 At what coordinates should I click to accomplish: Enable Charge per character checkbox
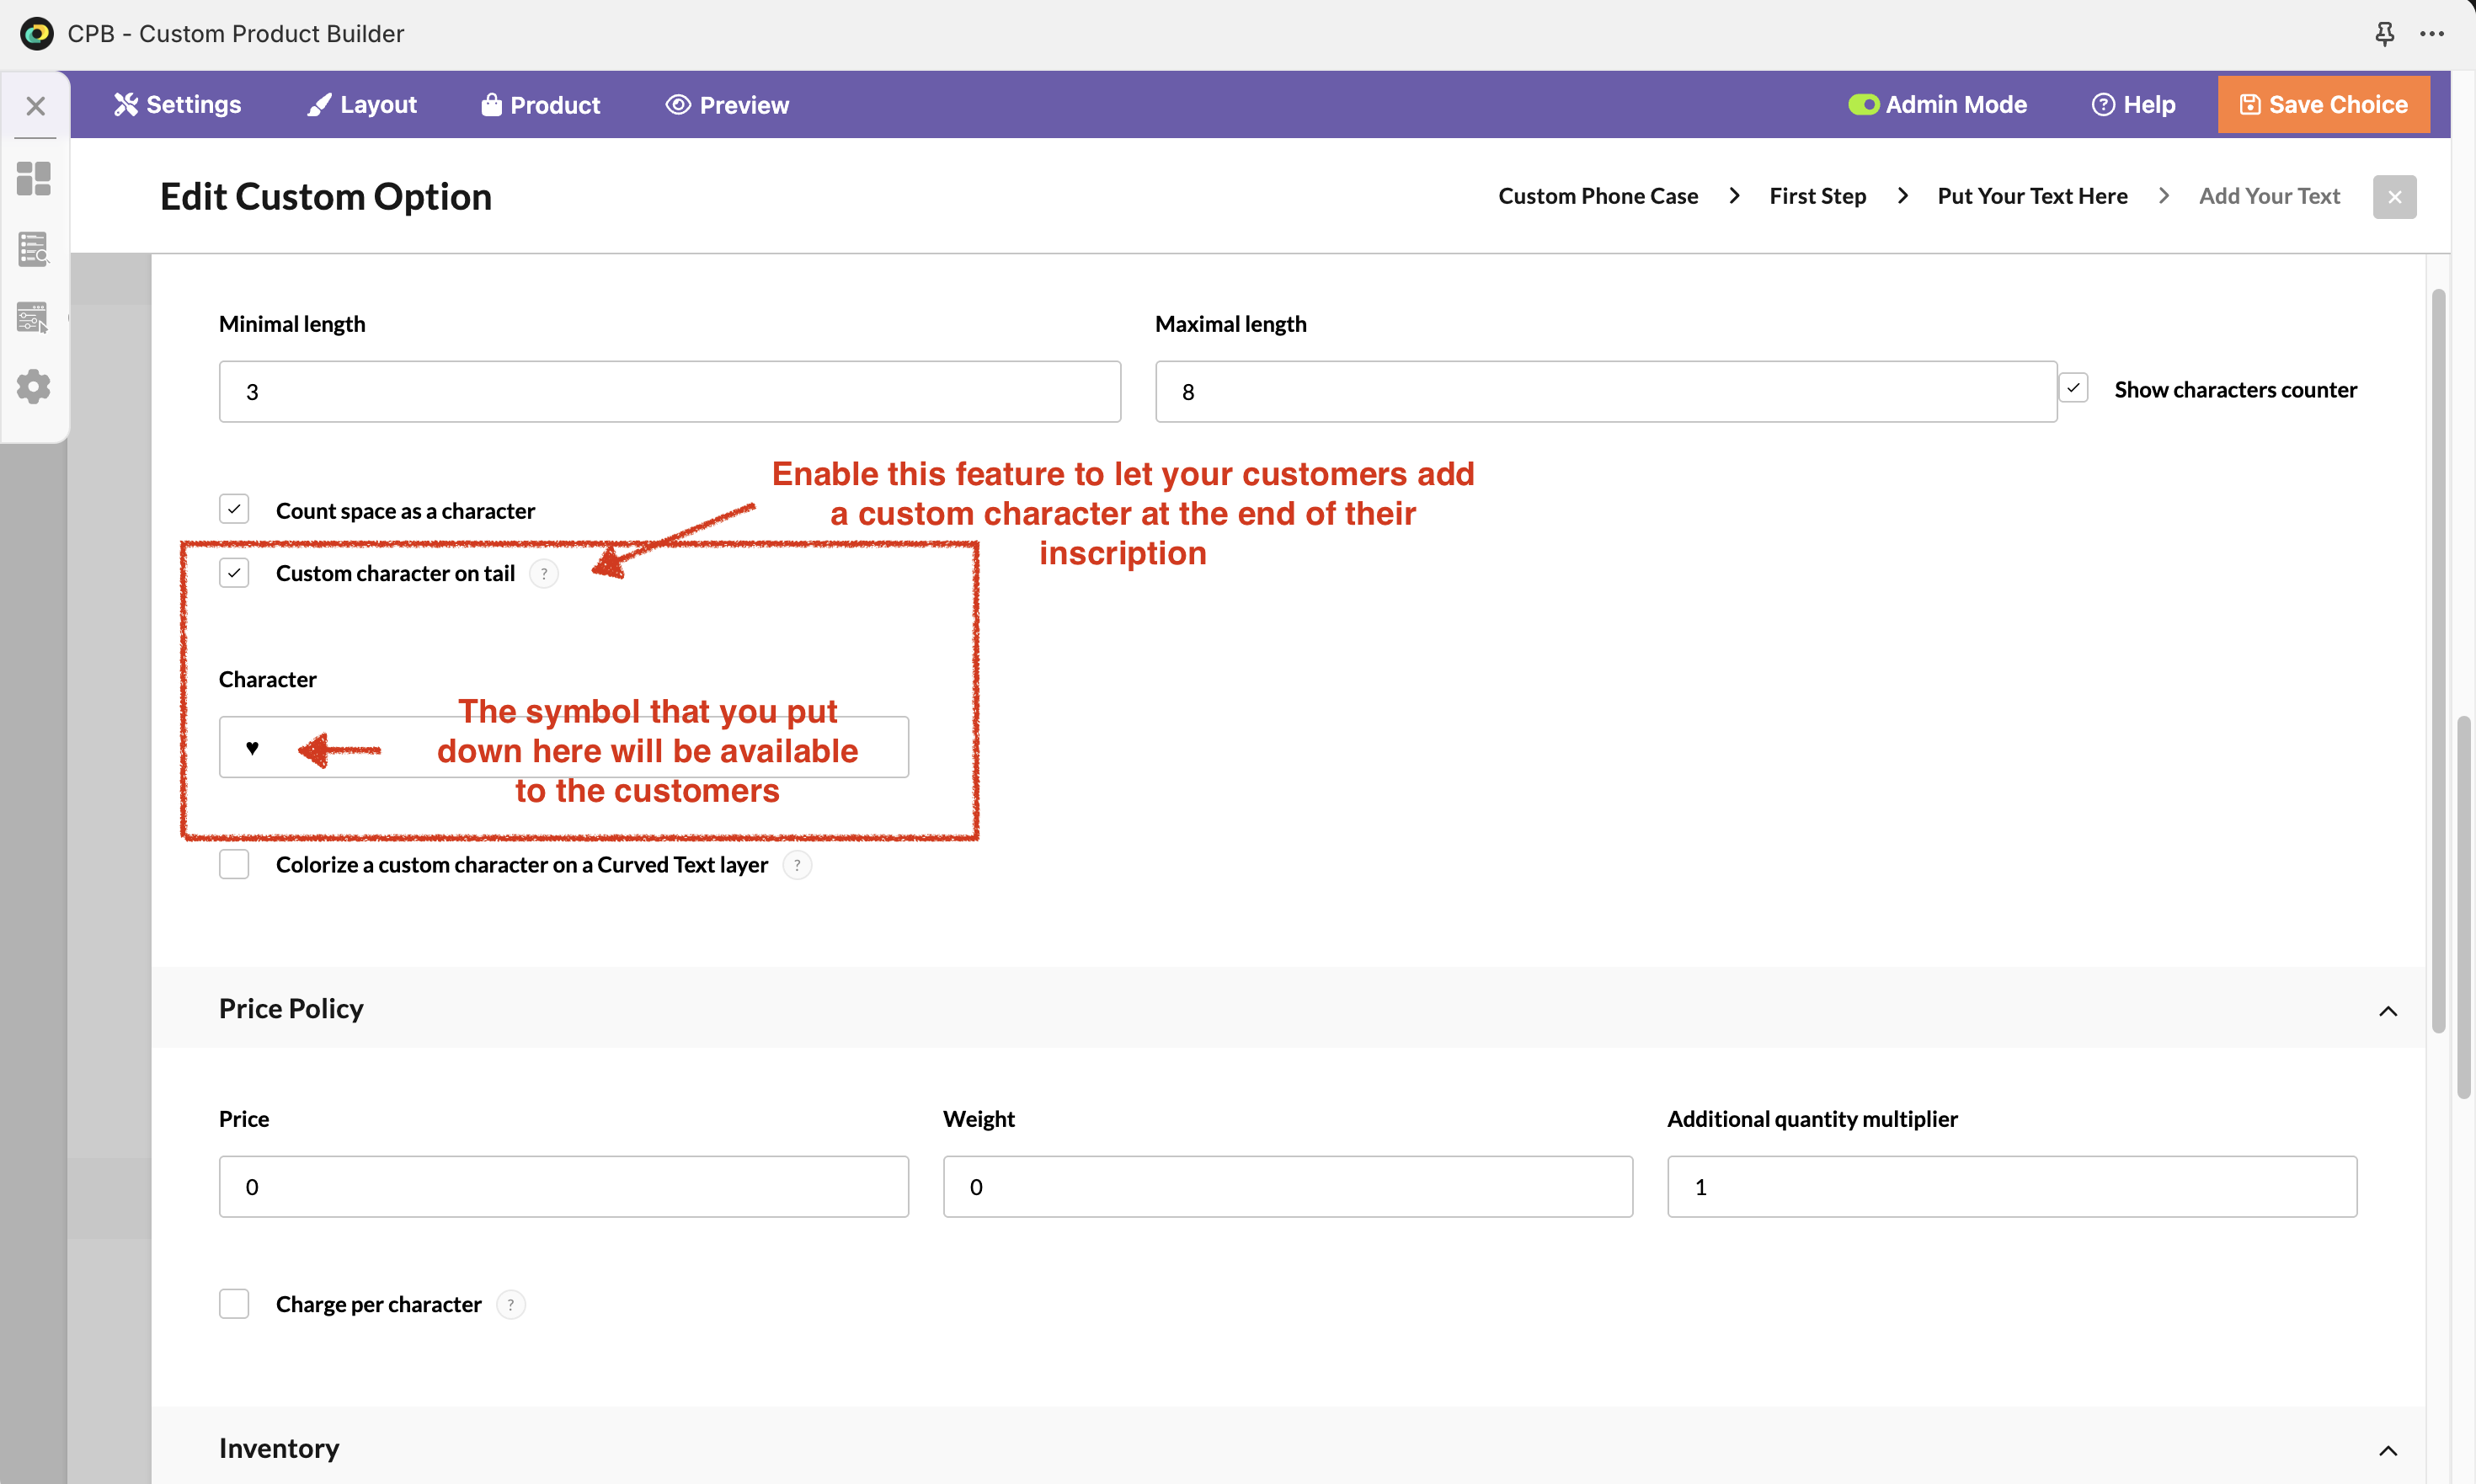234,1304
